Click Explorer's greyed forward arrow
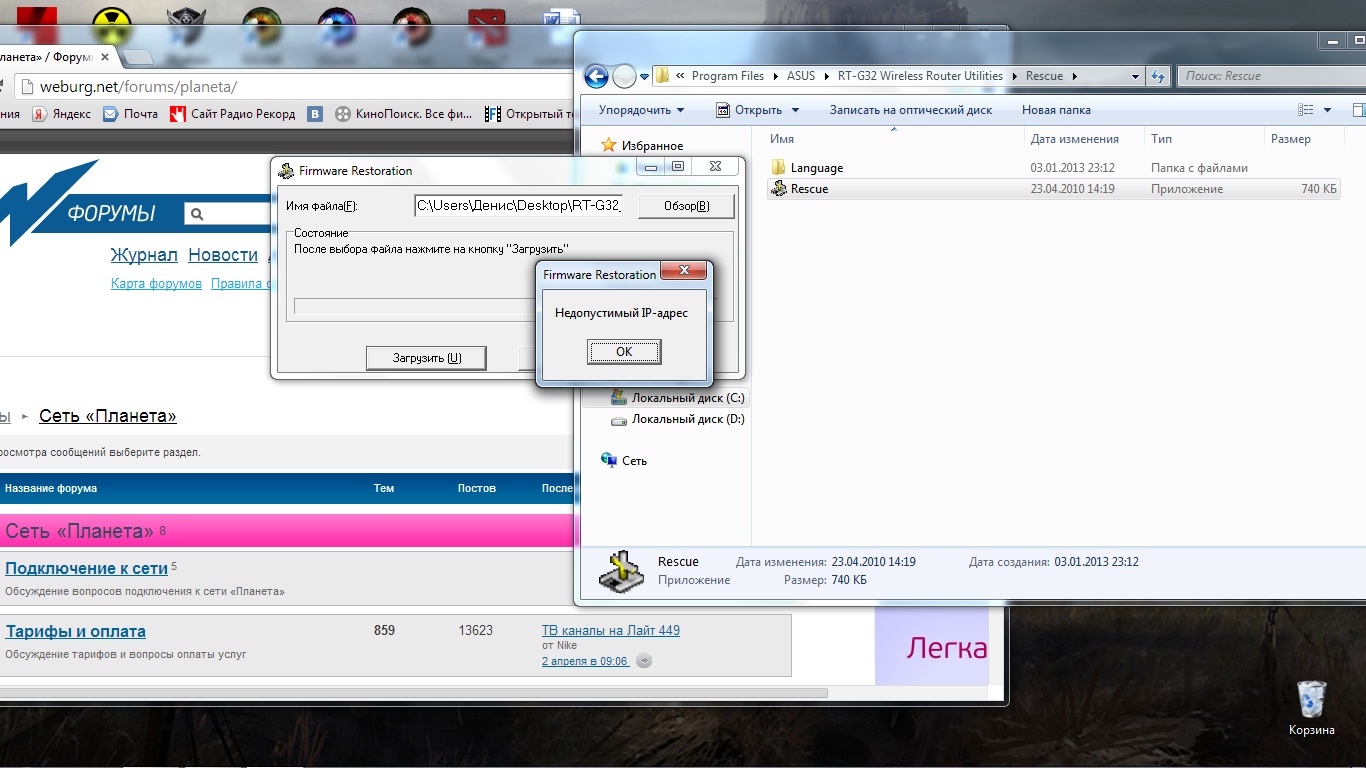 624,76
